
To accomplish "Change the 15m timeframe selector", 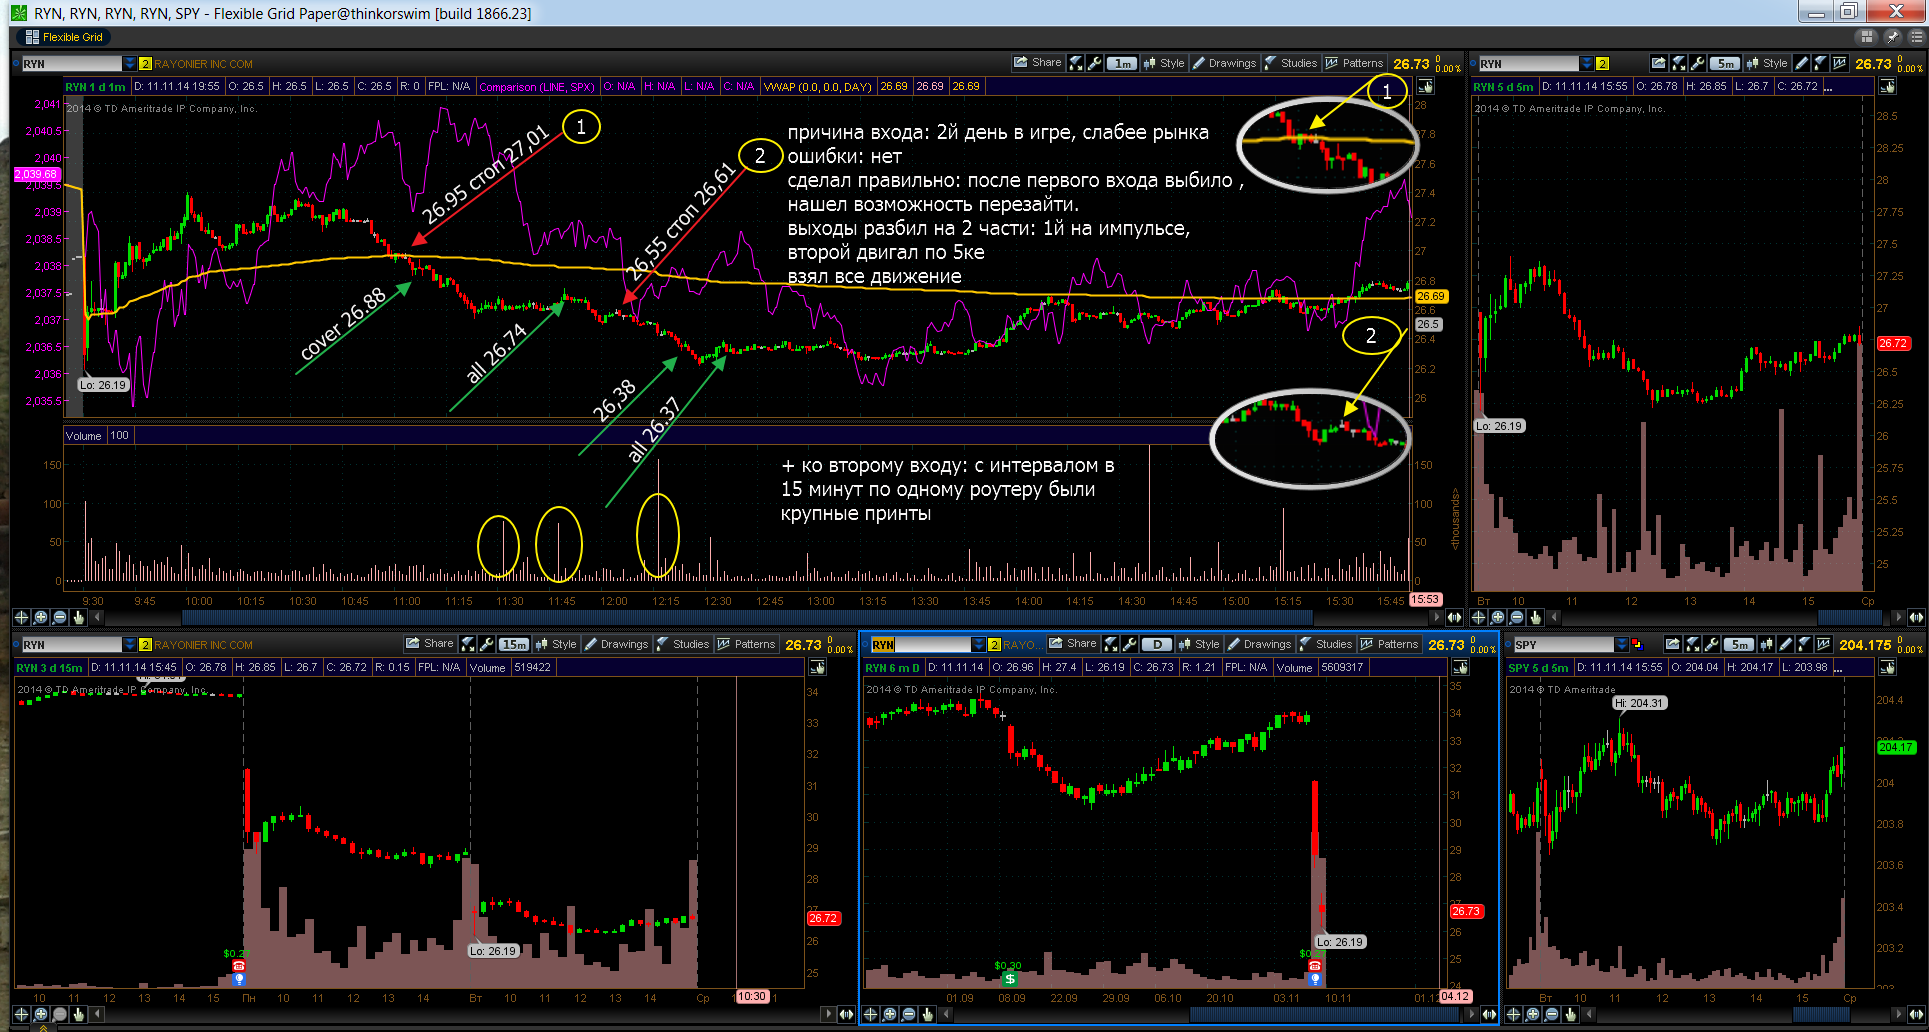I will pyautogui.click(x=515, y=645).
